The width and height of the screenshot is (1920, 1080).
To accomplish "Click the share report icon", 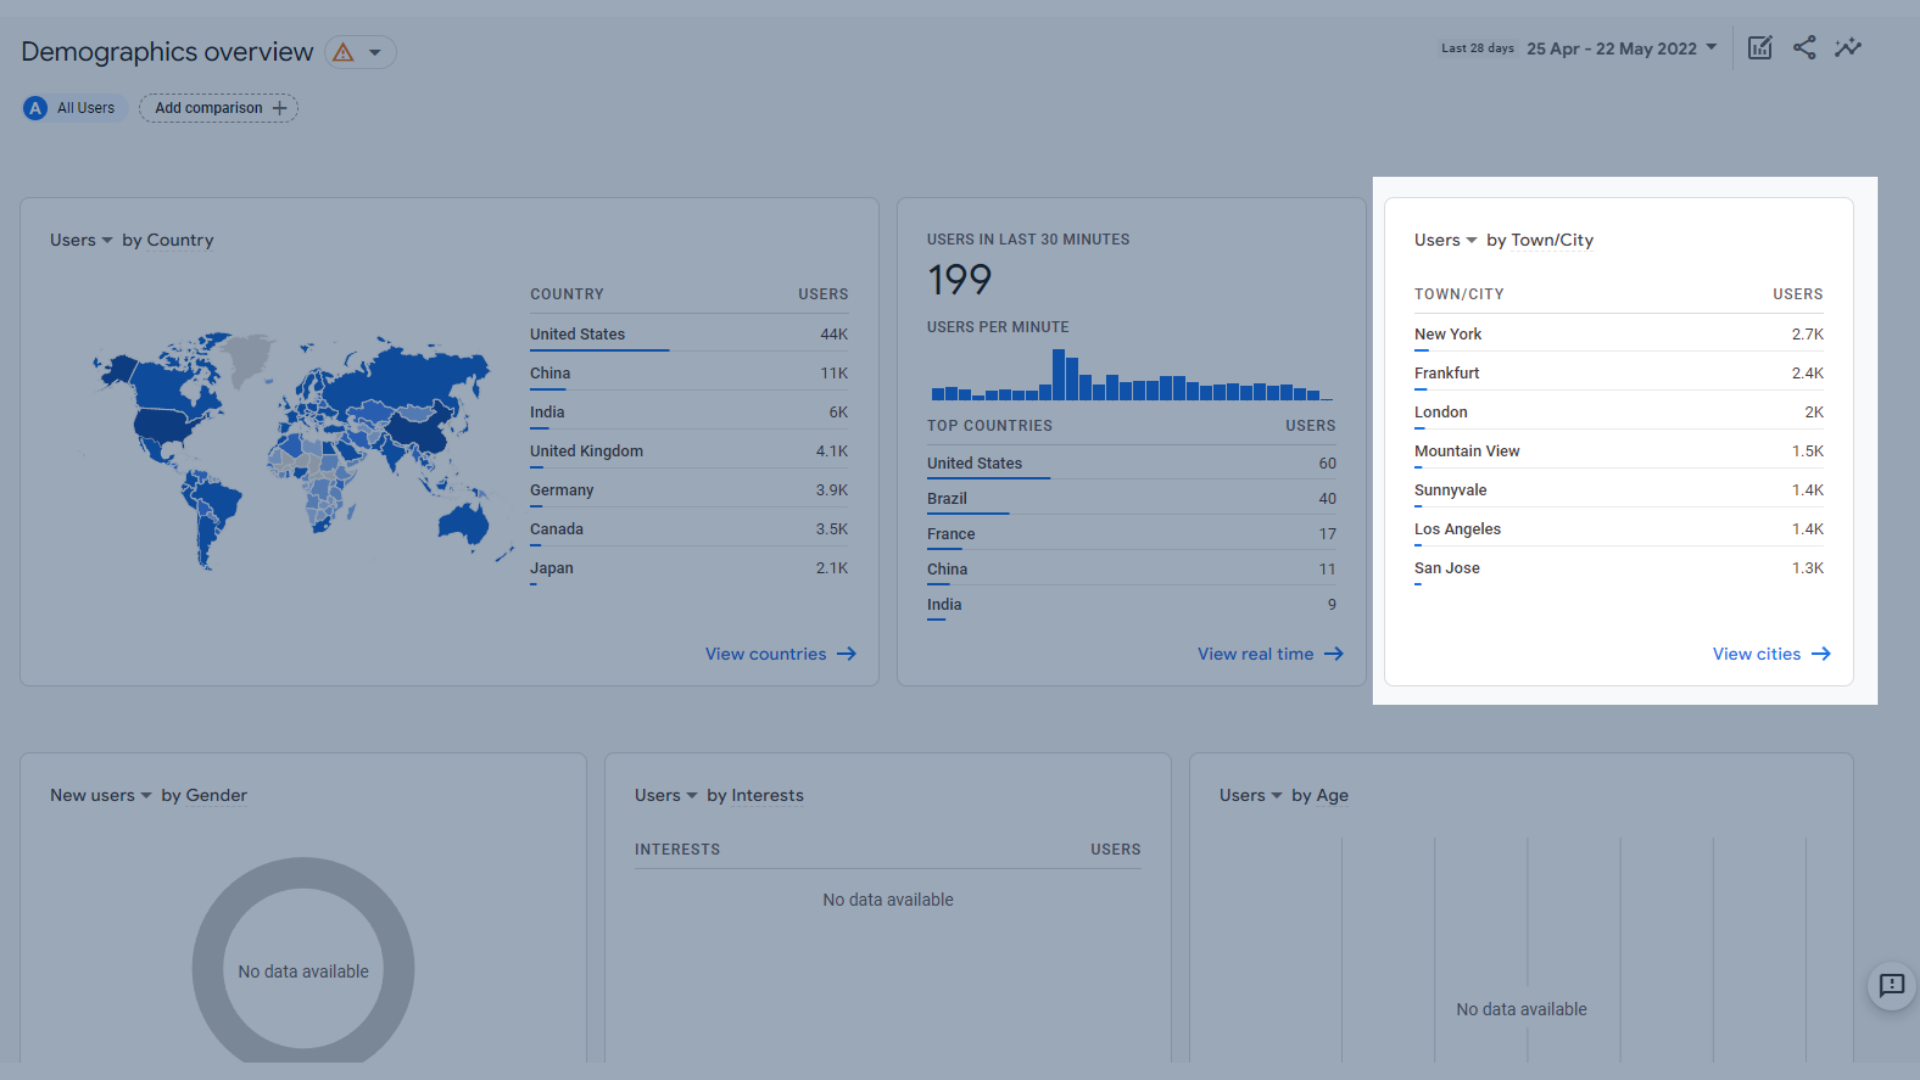I will (x=1804, y=48).
